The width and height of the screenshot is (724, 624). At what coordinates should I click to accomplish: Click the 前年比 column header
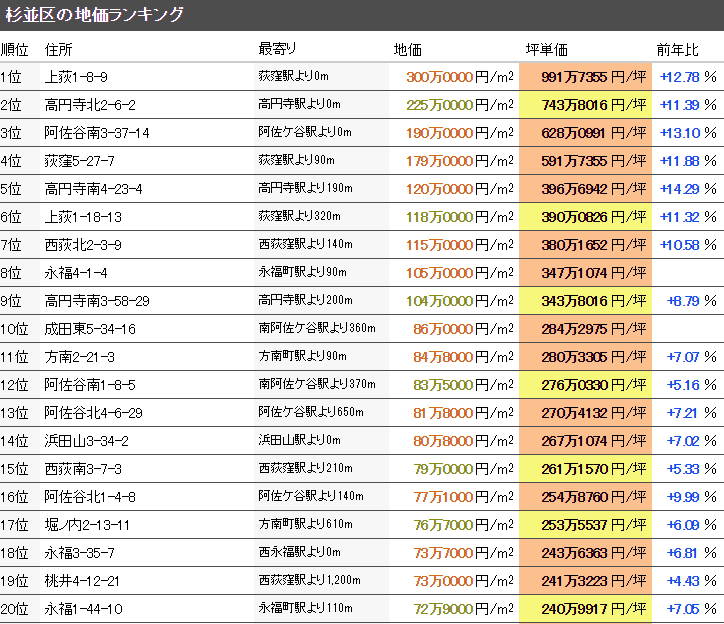[x=677, y=50]
